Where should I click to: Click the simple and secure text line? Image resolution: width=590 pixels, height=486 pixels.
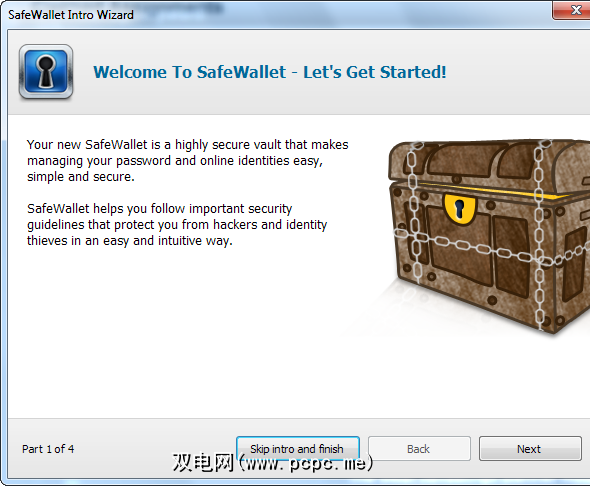pos(81,177)
